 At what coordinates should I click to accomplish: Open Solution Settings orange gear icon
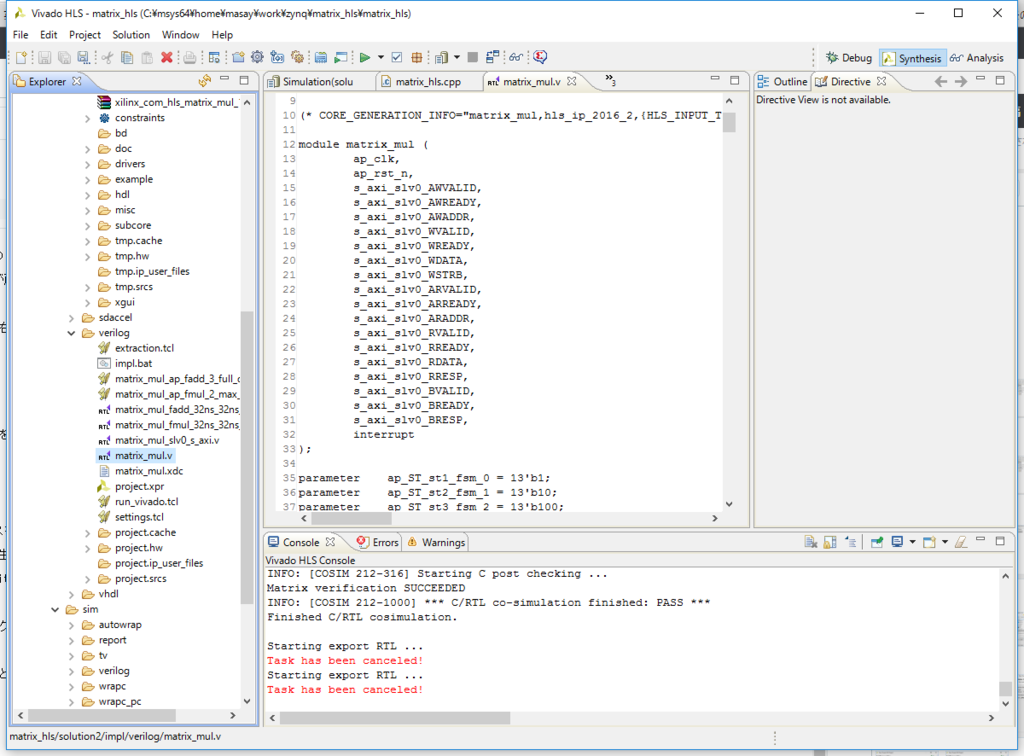click(297, 57)
